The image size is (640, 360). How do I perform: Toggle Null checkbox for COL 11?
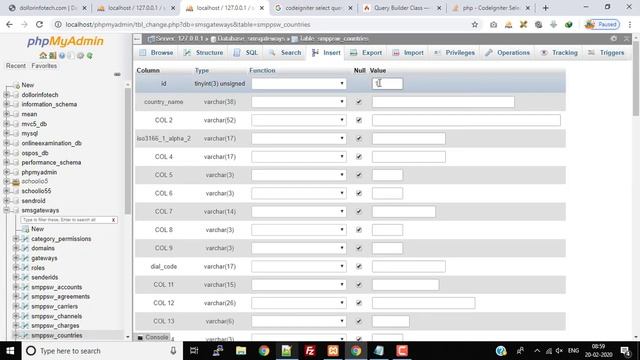click(359, 284)
